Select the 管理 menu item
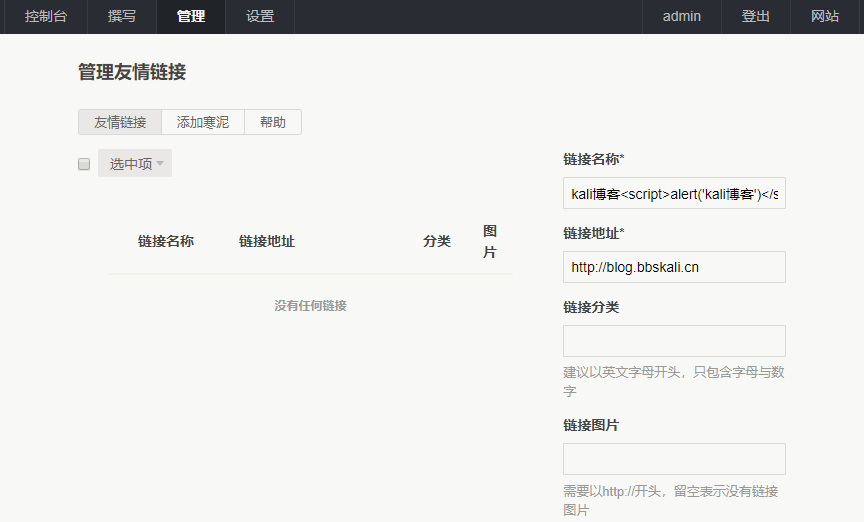864x522 pixels. click(191, 17)
